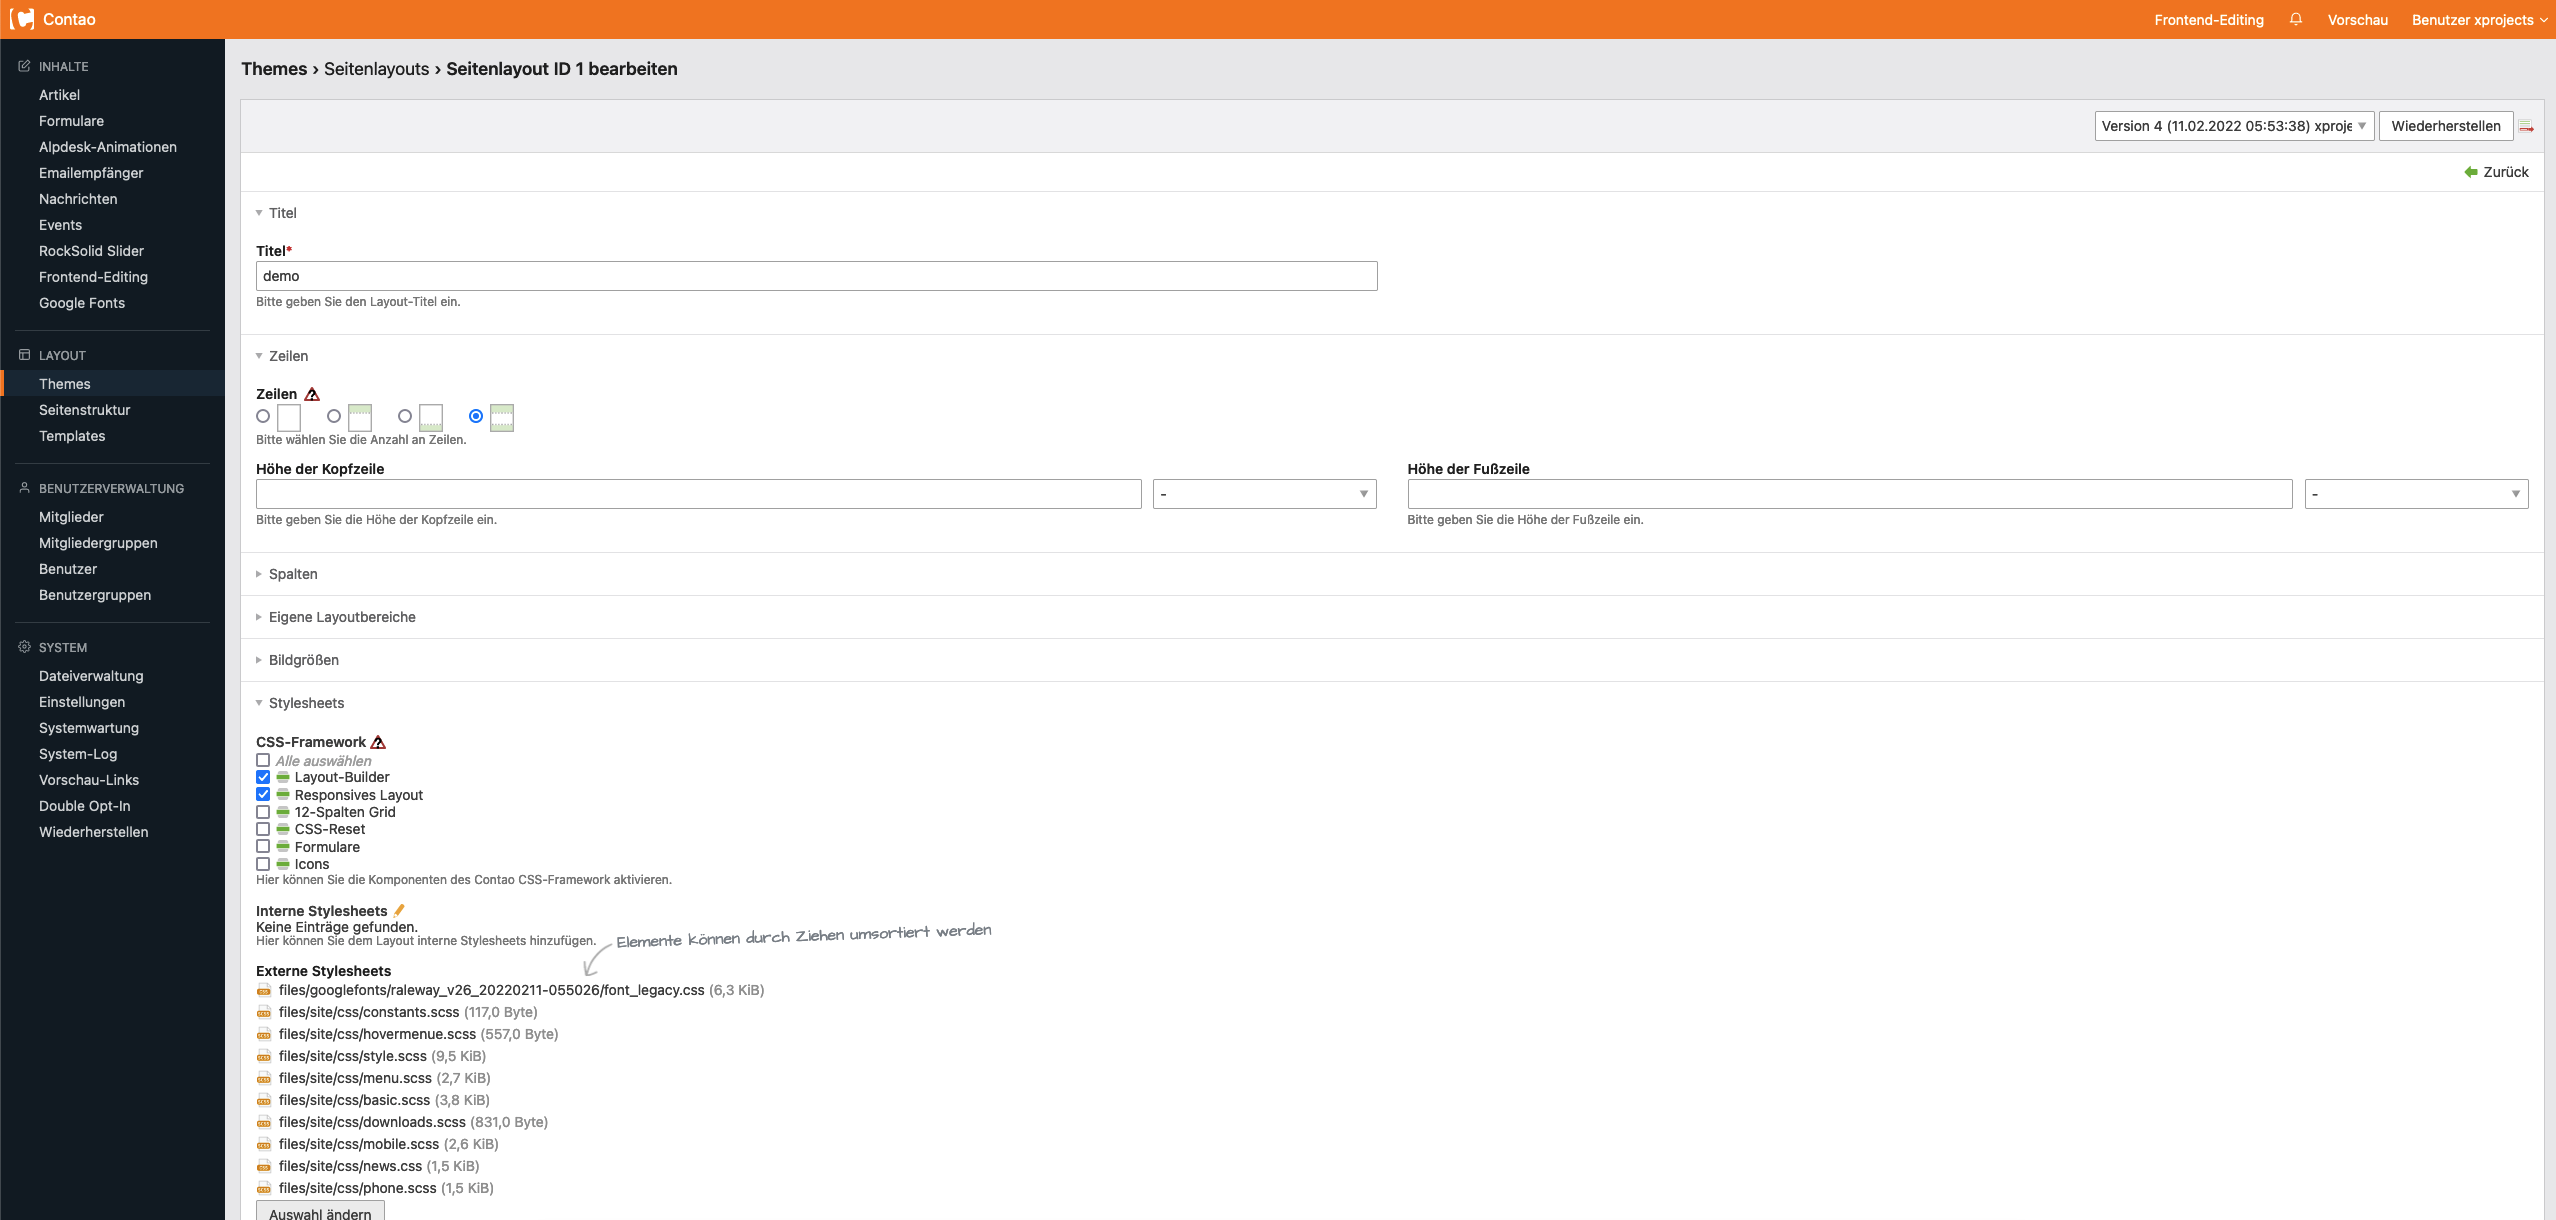
Task: Click the notification bell icon
Action: [2296, 19]
